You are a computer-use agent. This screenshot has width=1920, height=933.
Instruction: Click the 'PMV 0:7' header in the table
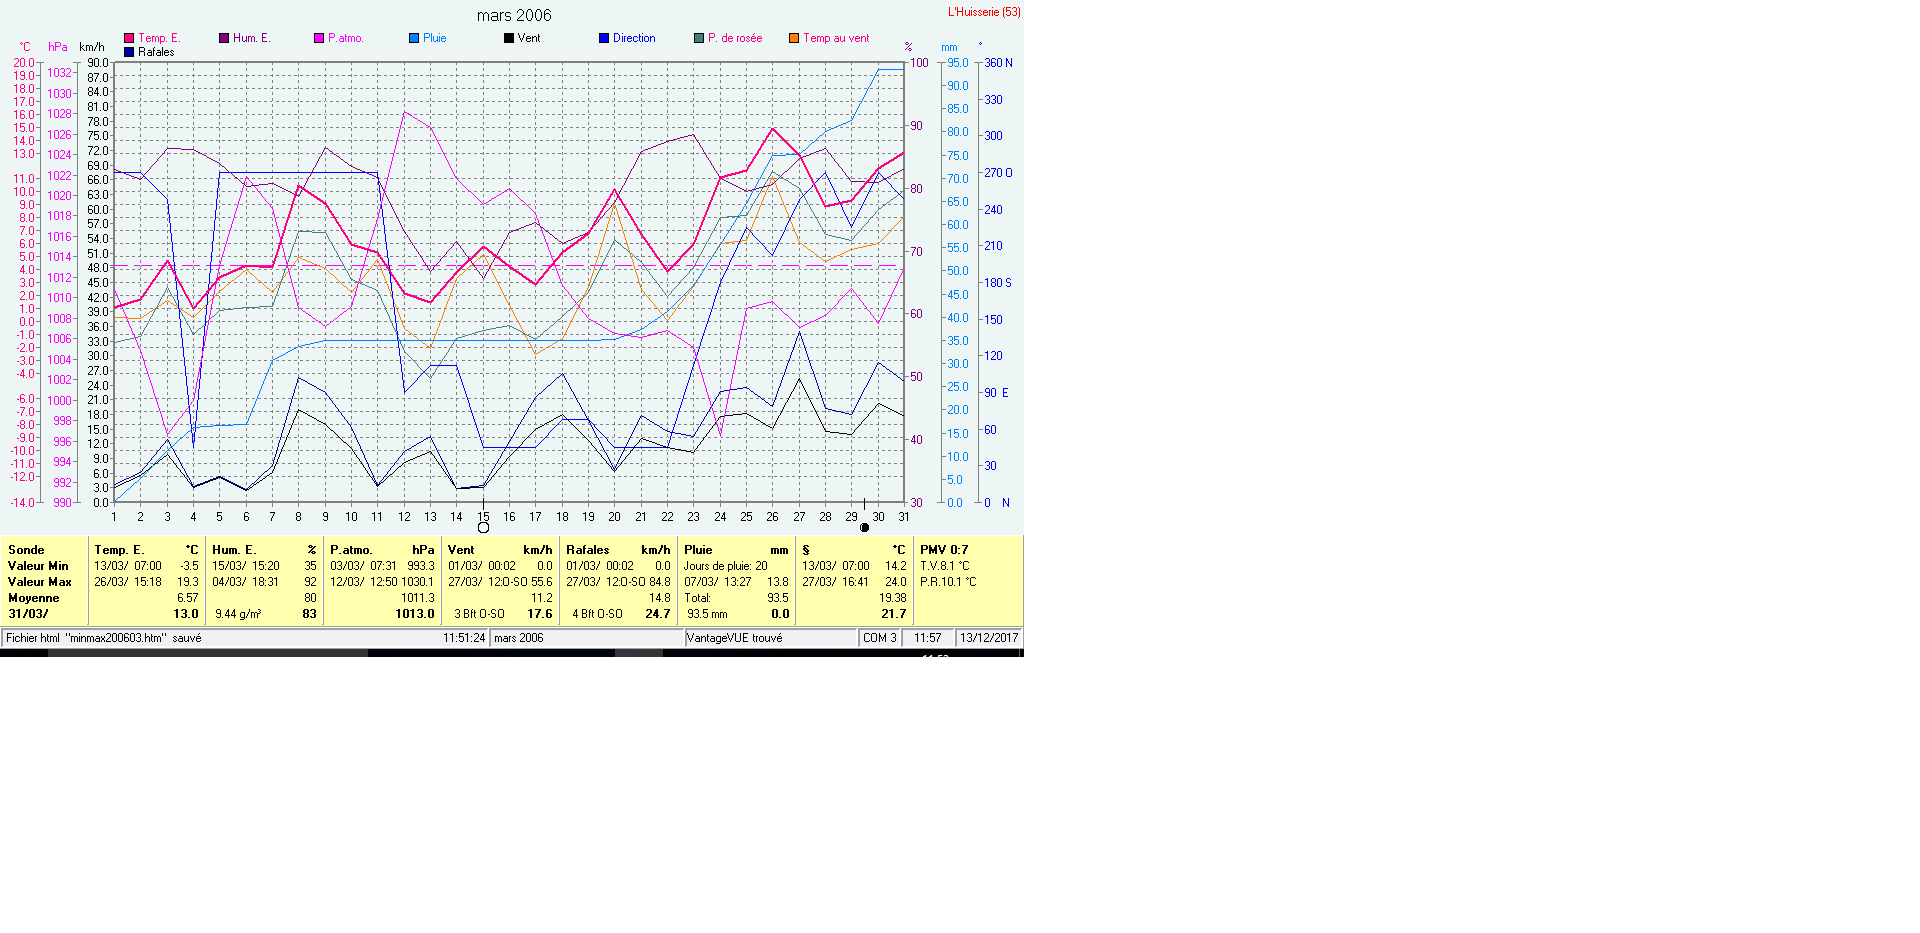(944, 550)
